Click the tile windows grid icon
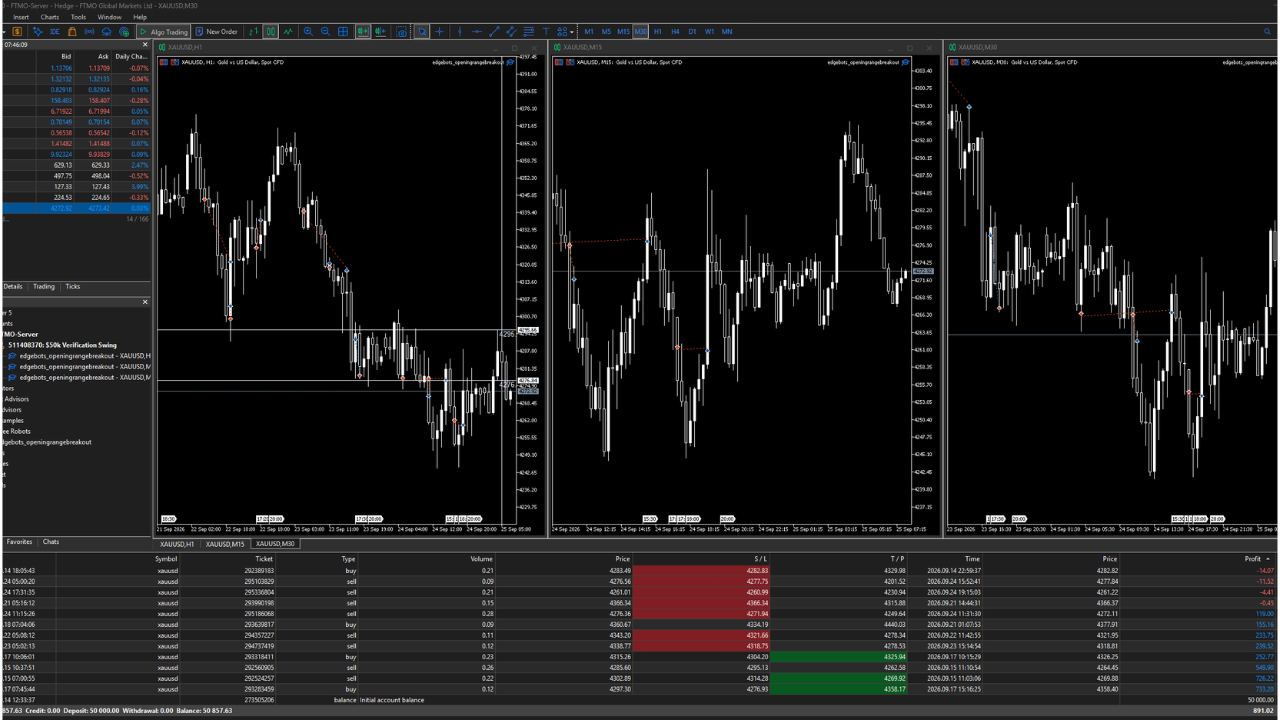Image resolution: width=1280 pixels, height=720 pixels. (343, 32)
